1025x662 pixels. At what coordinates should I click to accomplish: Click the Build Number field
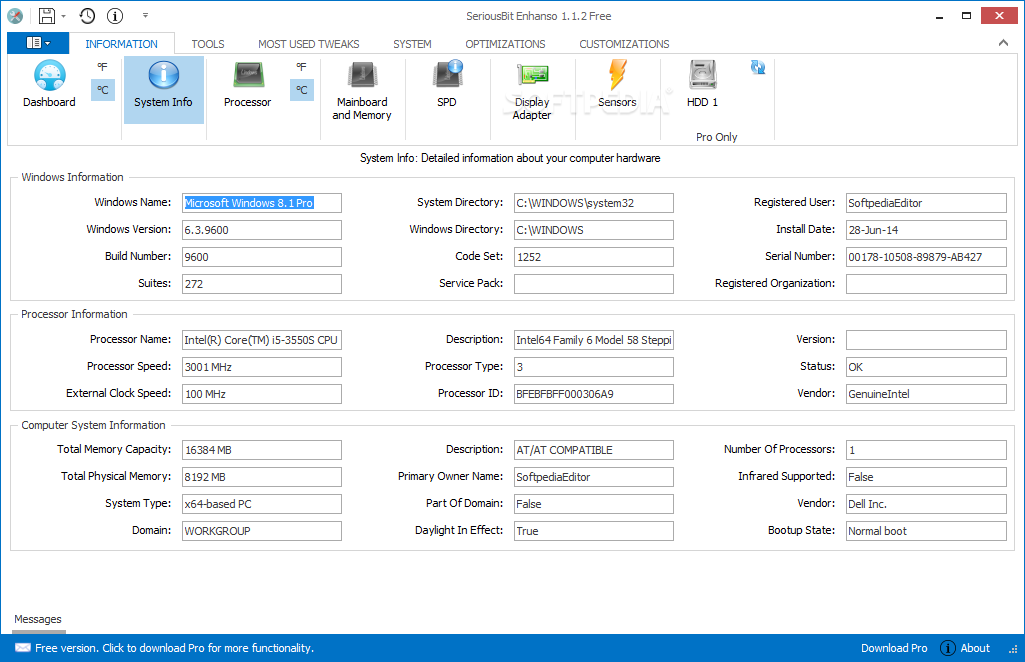(261, 257)
